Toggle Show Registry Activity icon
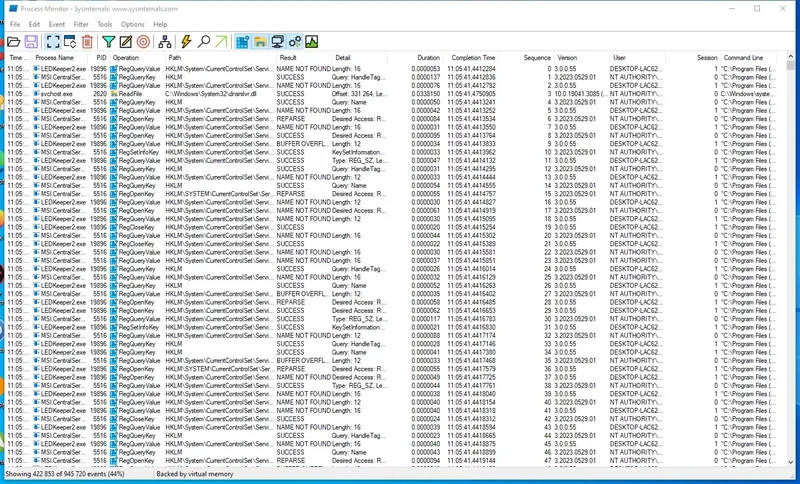800x484 pixels. (242, 42)
